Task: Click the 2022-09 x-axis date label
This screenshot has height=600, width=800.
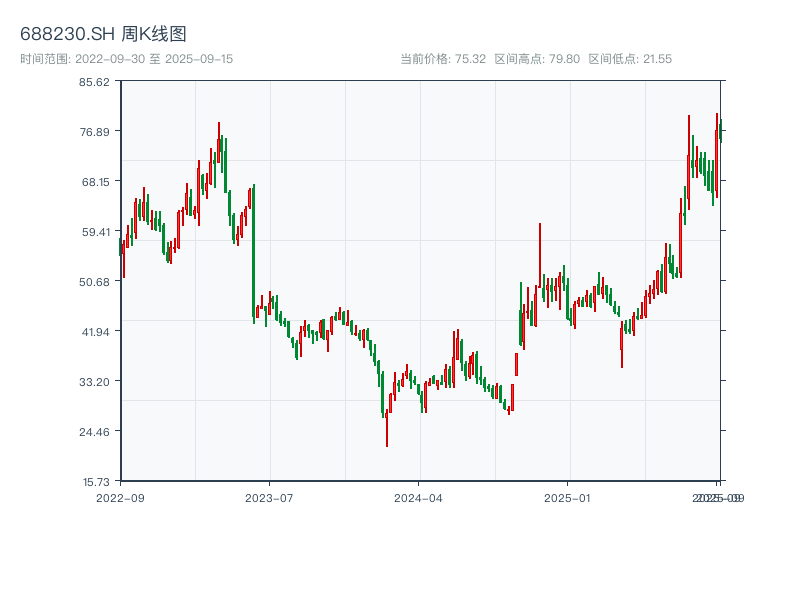Action: tap(120, 497)
